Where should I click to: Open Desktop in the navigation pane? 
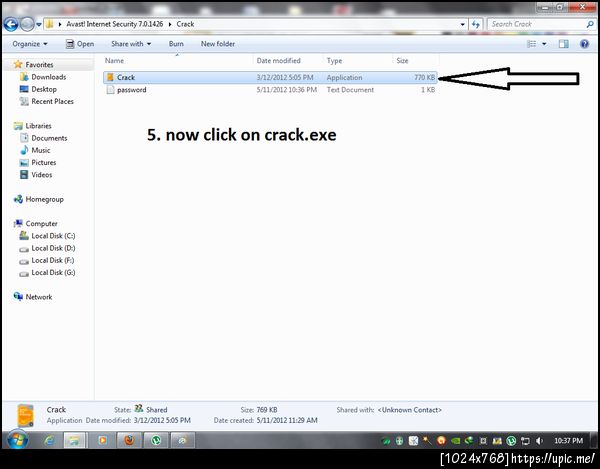(44, 89)
